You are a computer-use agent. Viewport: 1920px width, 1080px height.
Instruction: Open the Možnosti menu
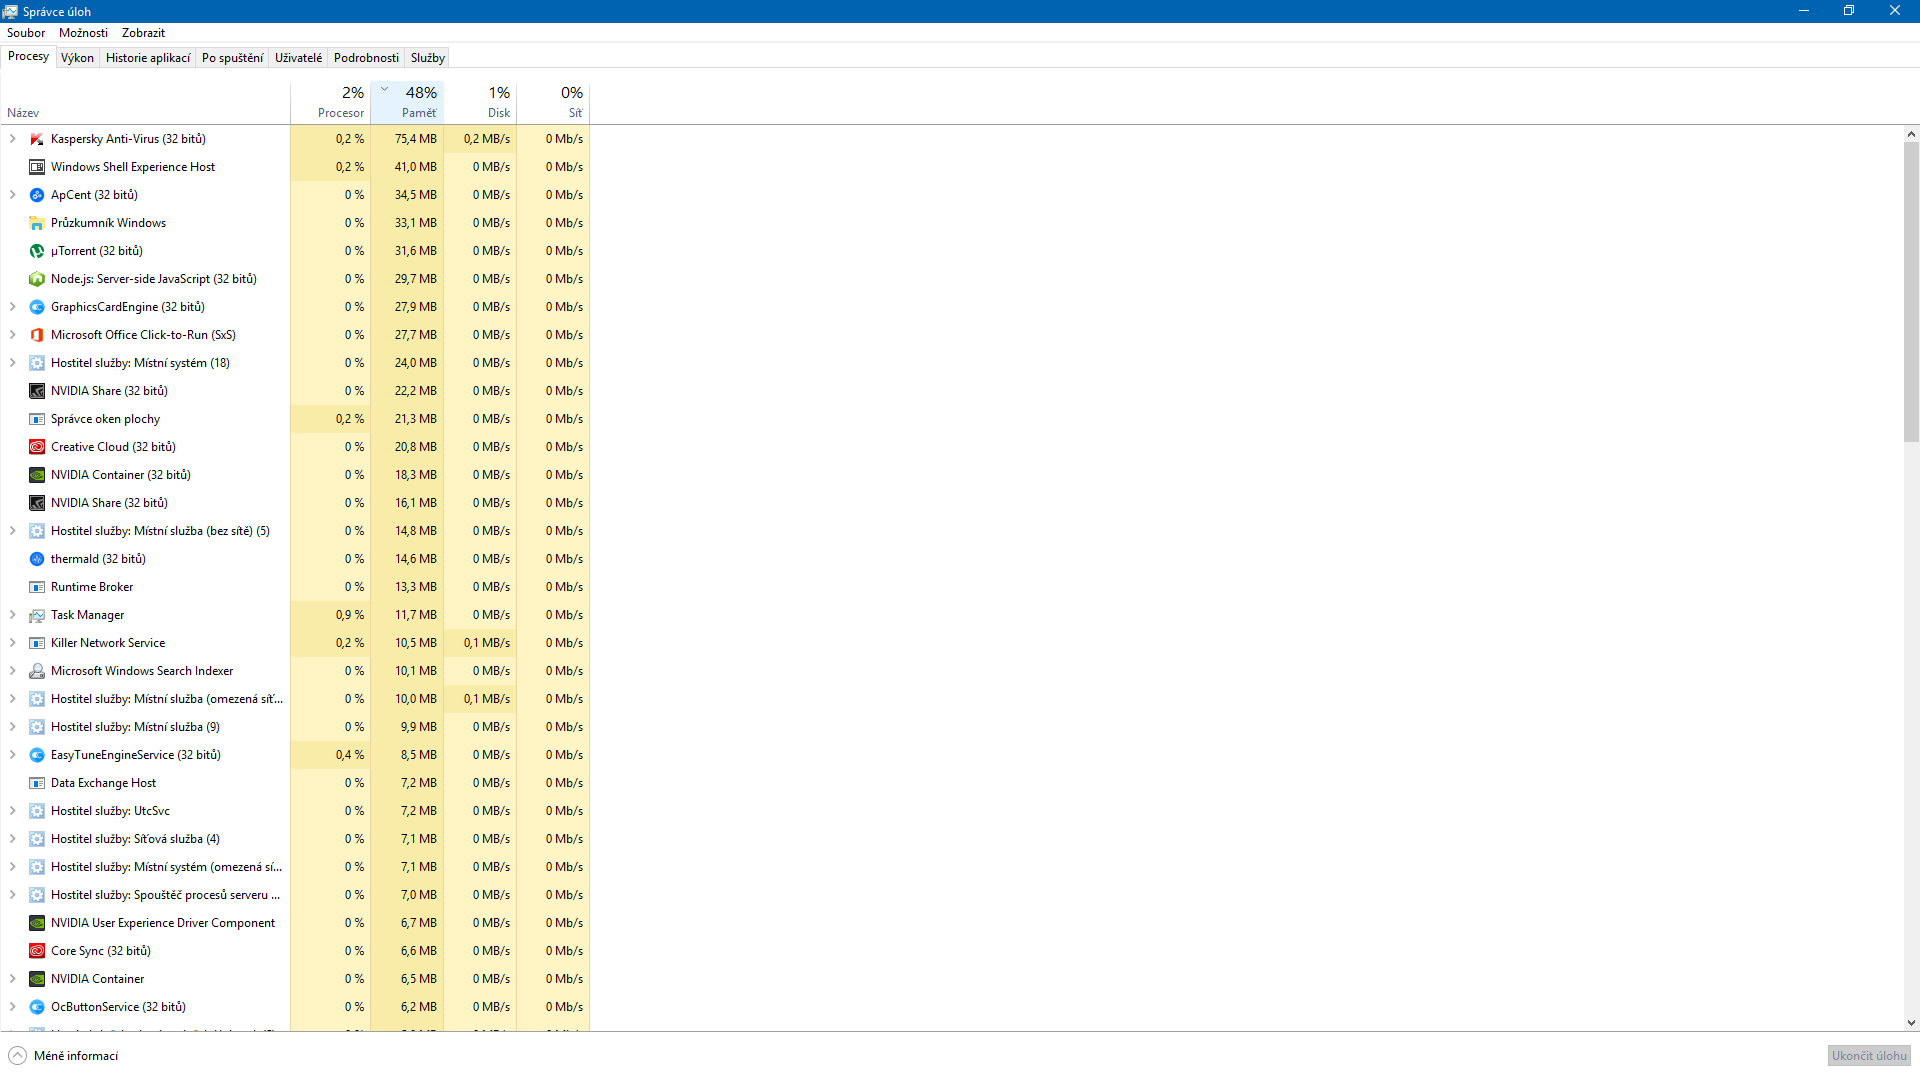(x=83, y=33)
